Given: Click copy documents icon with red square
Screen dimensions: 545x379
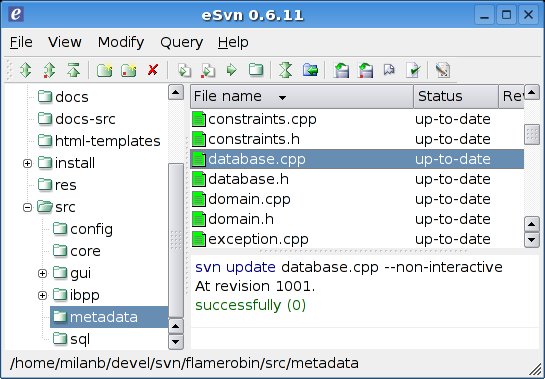Looking at the screenshot, I should pos(208,70).
